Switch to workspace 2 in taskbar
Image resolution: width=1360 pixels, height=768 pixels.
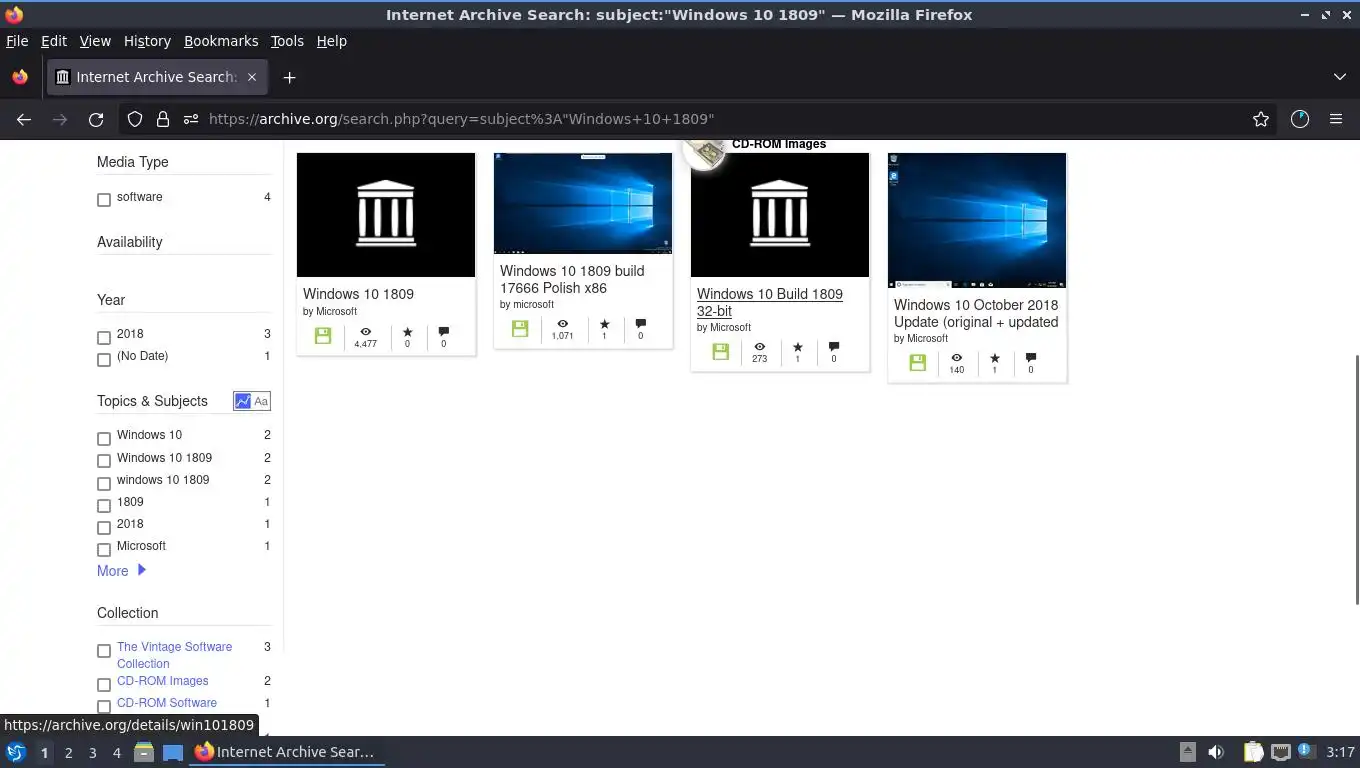point(69,752)
